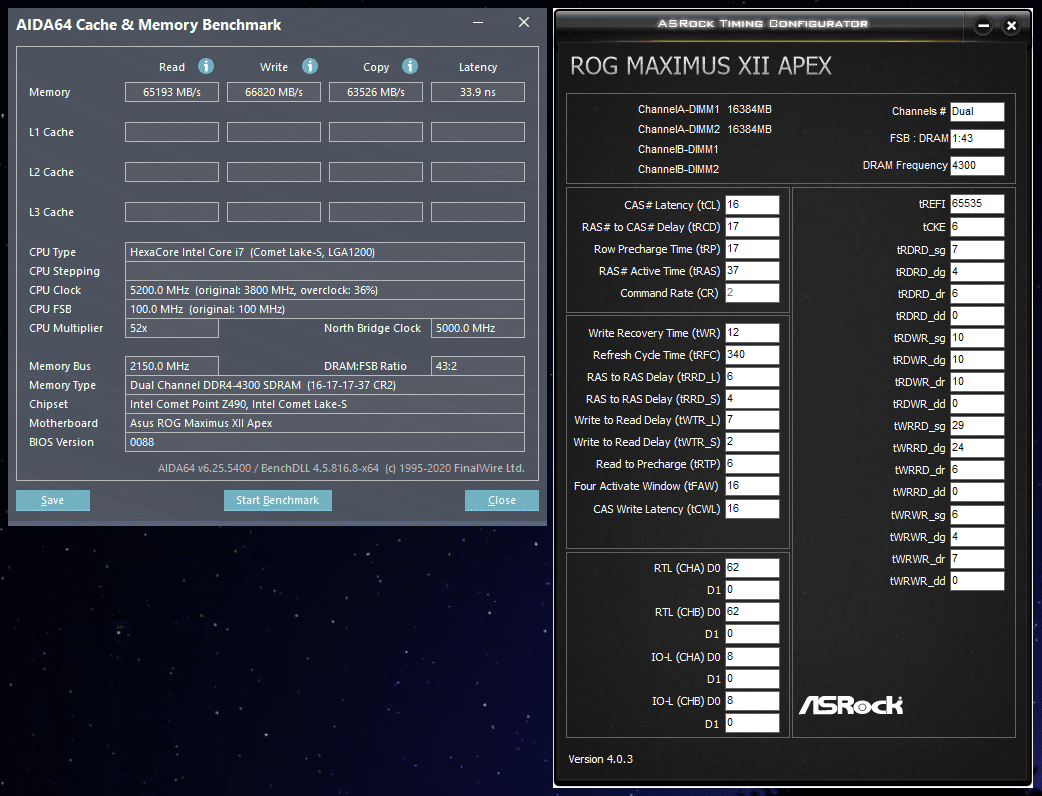Minimize the ASRock Timing Configurator window
Screen dimensions: 1042x796
pyautogui.click(x=984, y=26)
